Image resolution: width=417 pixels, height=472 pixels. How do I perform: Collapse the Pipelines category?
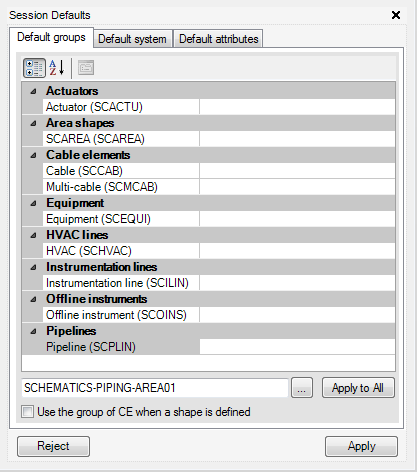[x=33, y=331]
